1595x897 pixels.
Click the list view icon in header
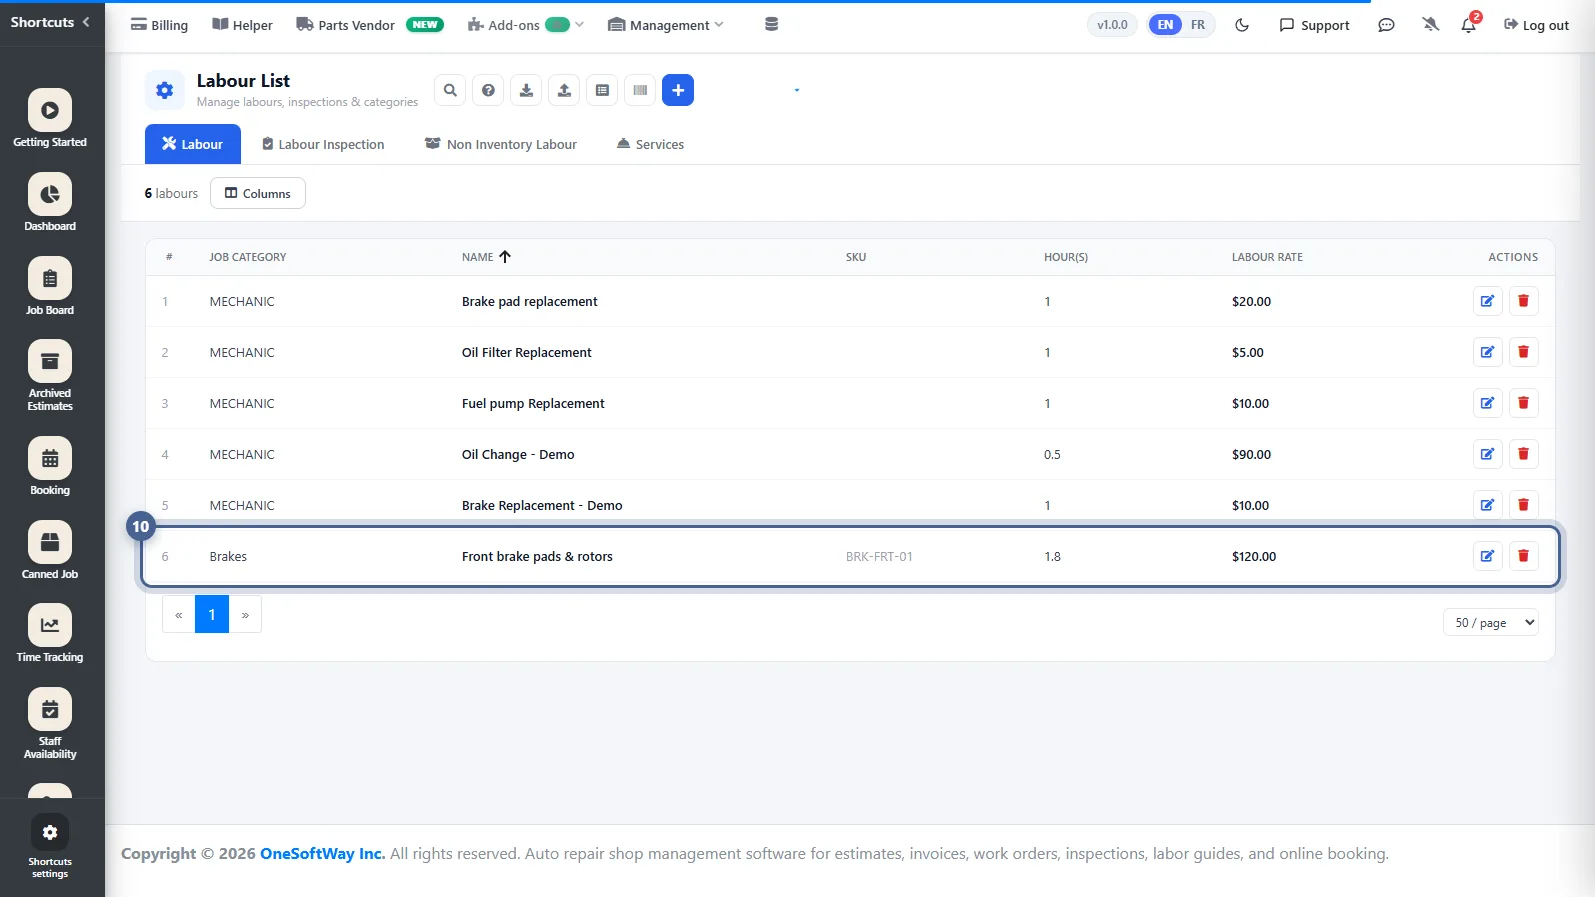tap(602, 90)
